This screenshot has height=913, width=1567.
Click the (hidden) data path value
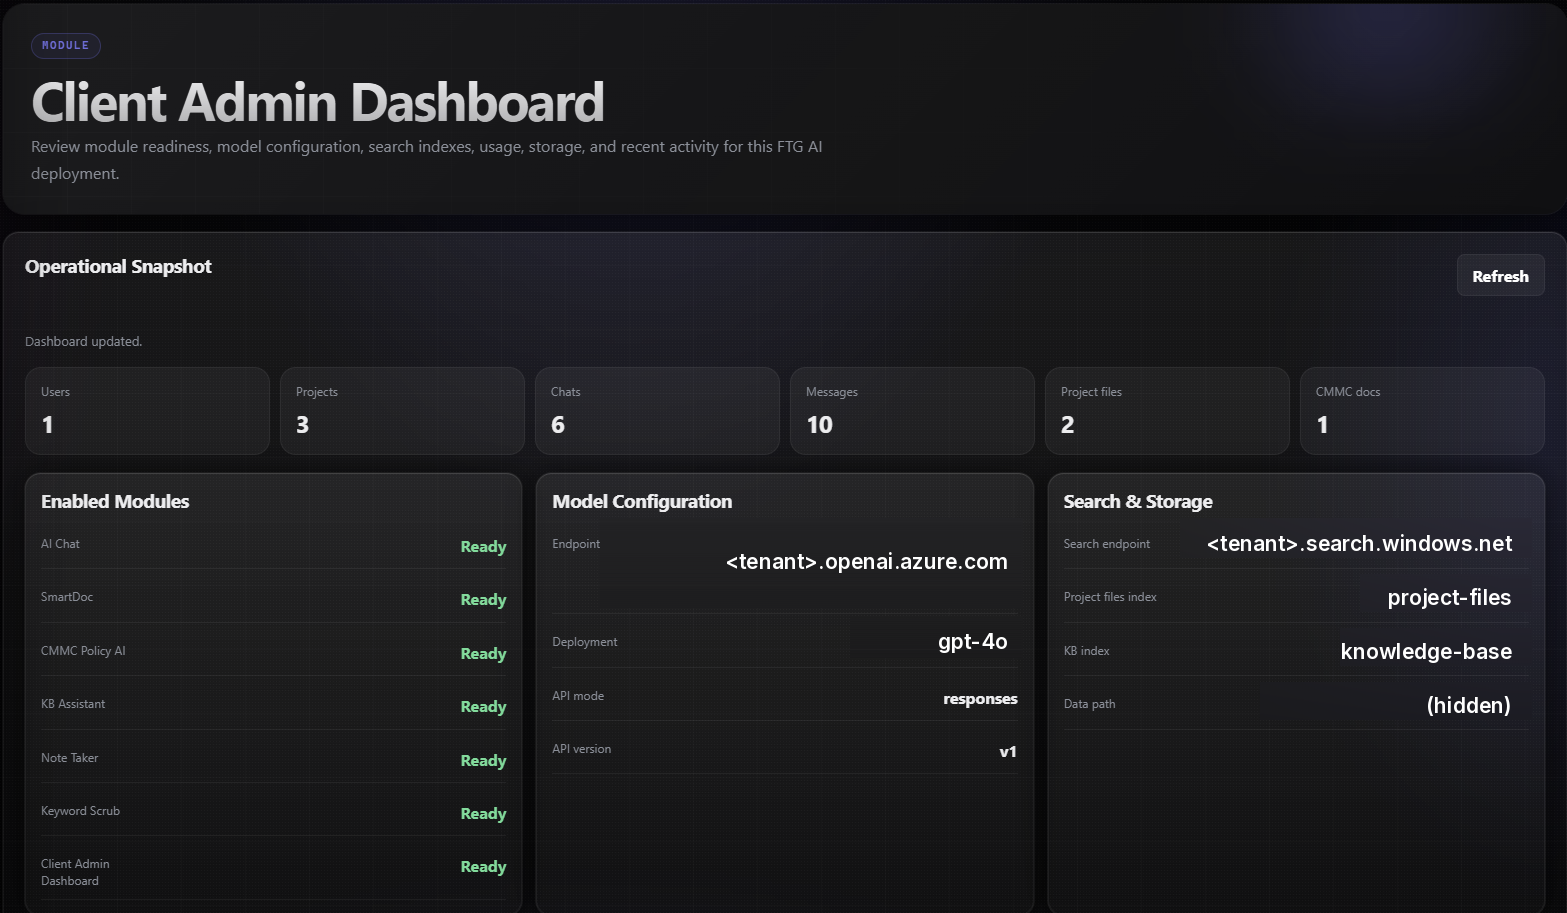[x=1468, y=705]
